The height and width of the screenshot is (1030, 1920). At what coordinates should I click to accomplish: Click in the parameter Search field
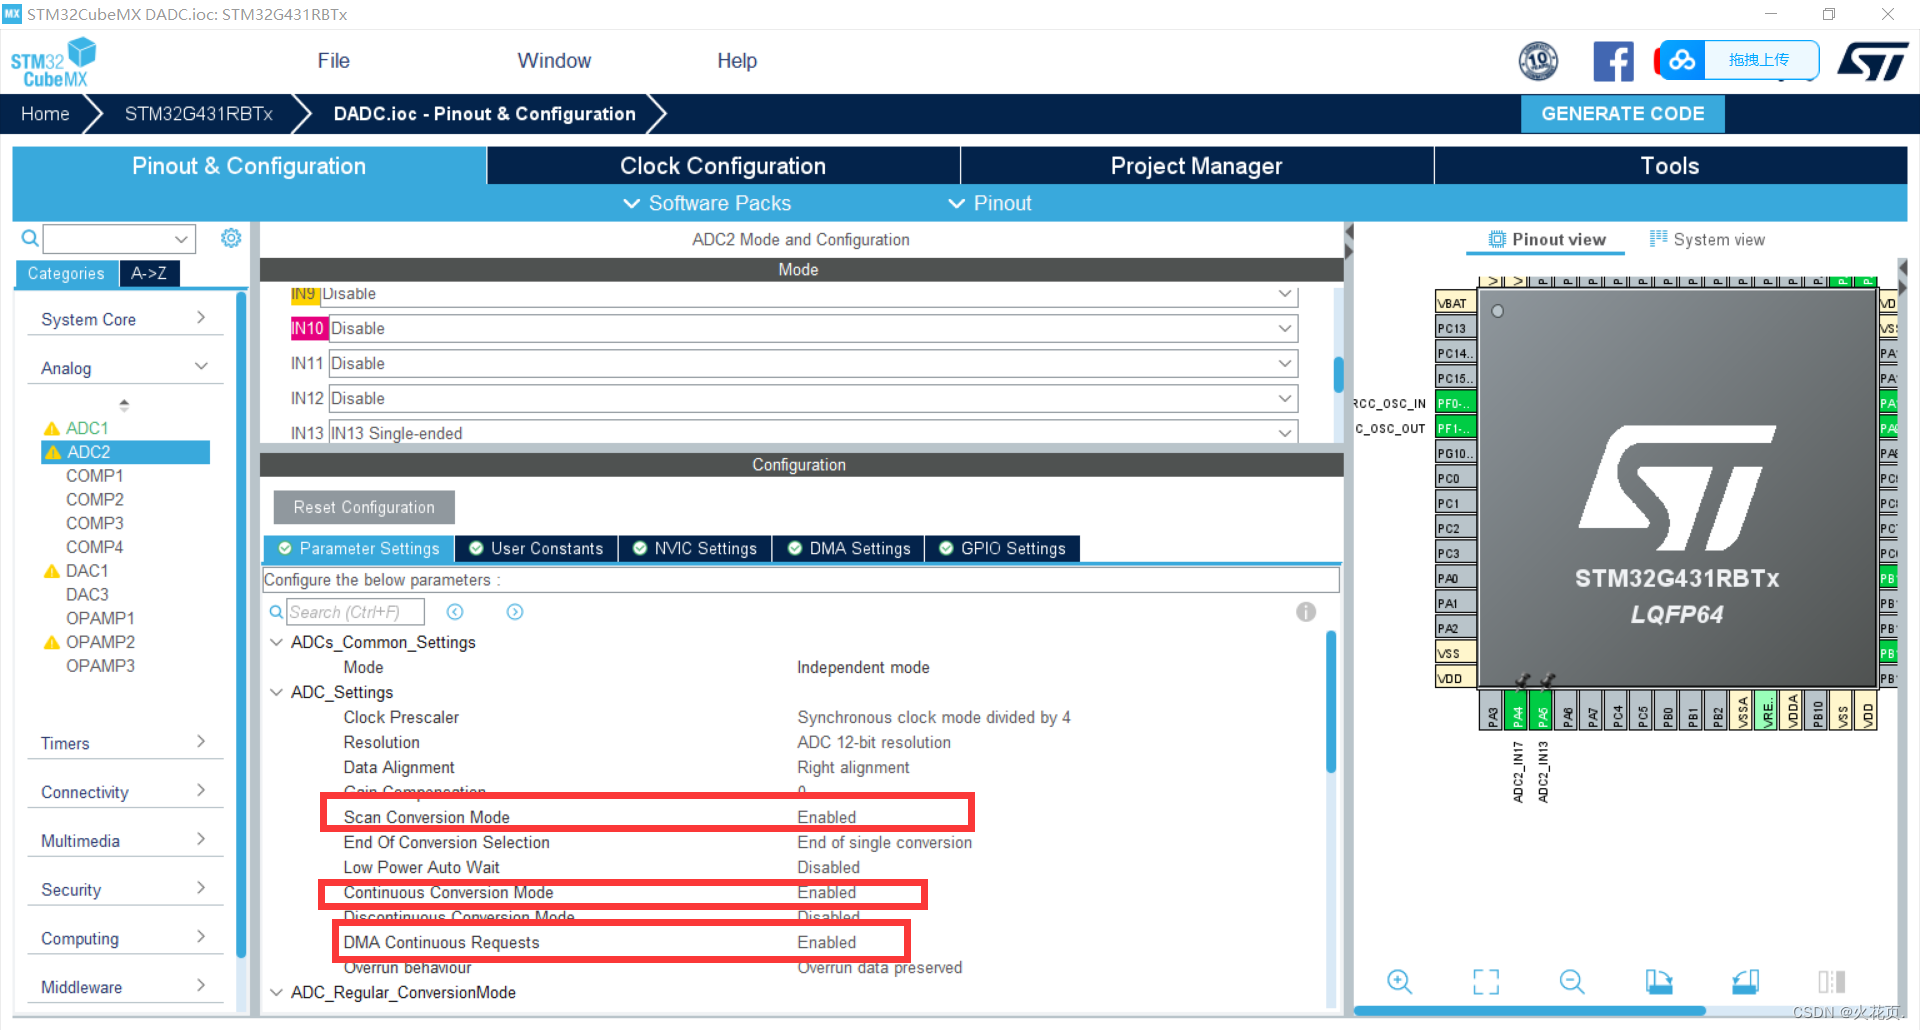(355, 612)
